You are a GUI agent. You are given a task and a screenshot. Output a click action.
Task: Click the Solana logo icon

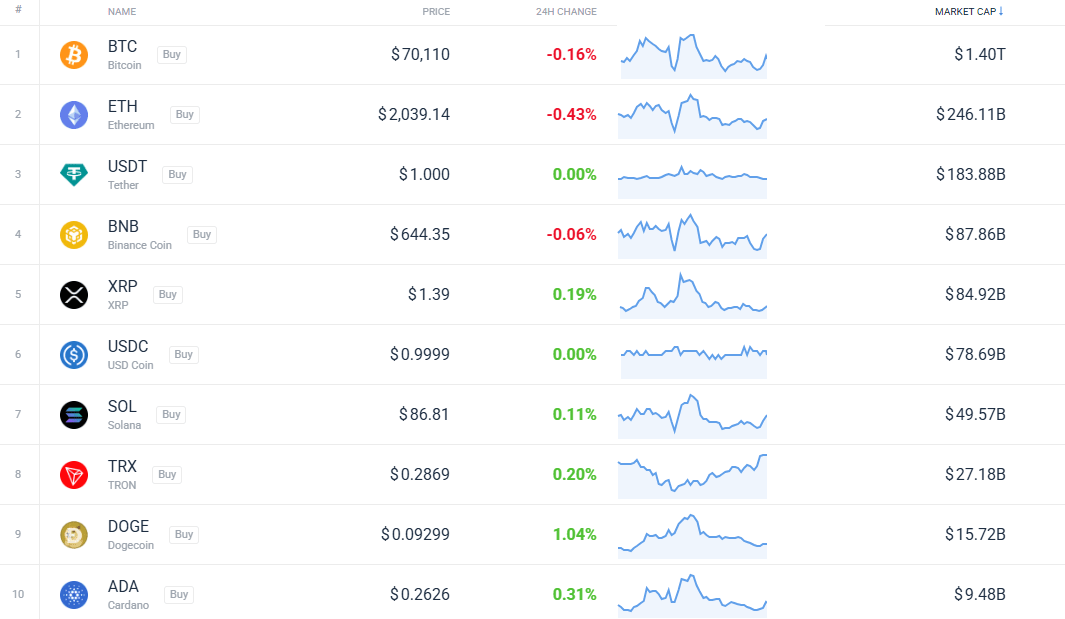(74, 415)
